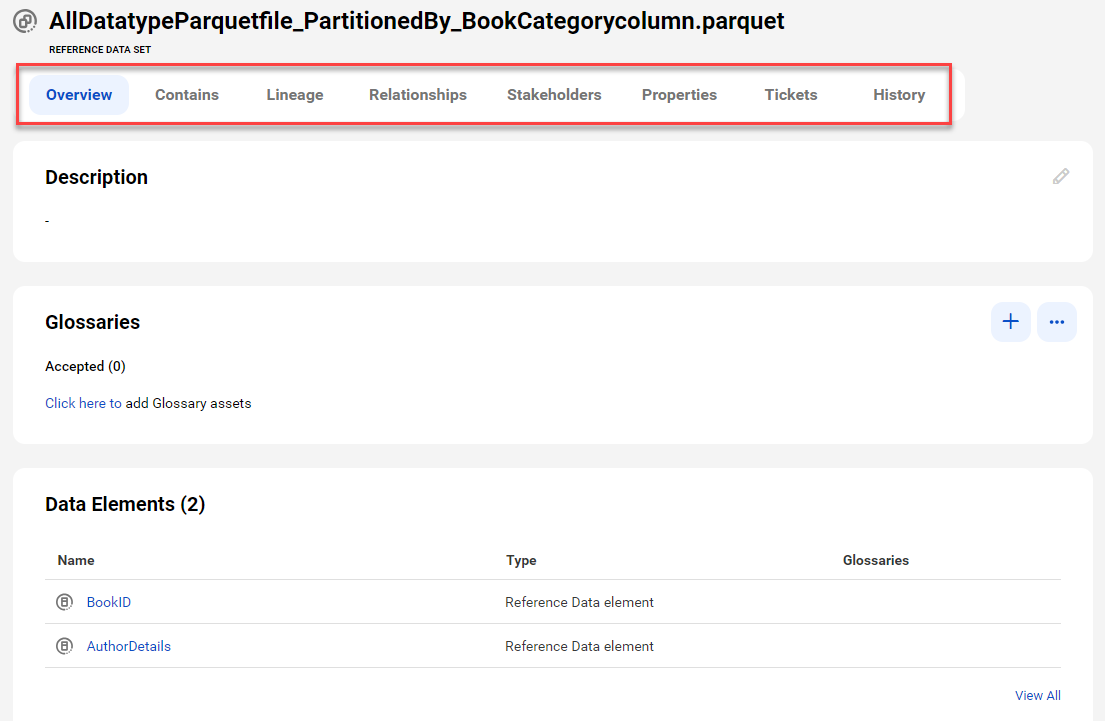Viewport: 1105px width, 721px height.
Task: Click the Type column header
Action: (x=521, y=560)
